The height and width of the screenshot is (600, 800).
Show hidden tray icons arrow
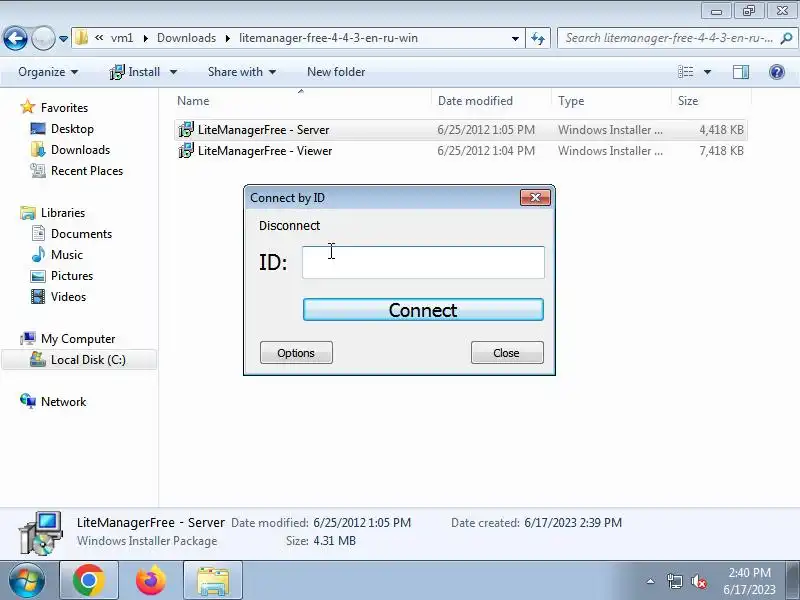coord(651,581)
